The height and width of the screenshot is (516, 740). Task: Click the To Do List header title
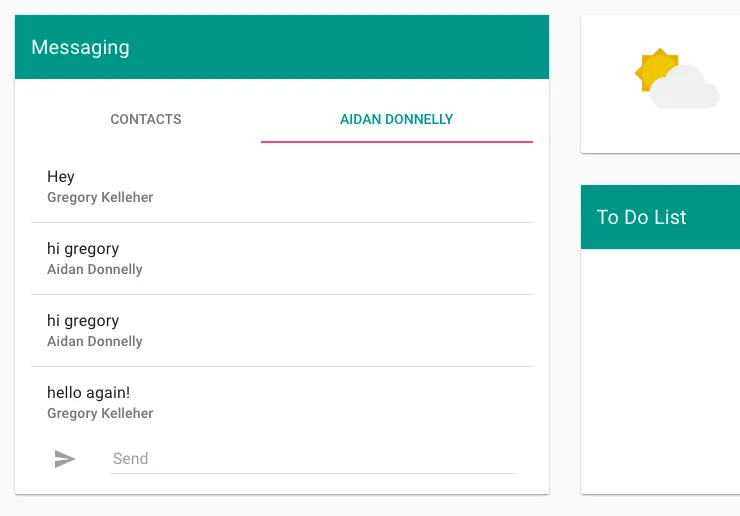click(641, 217)
